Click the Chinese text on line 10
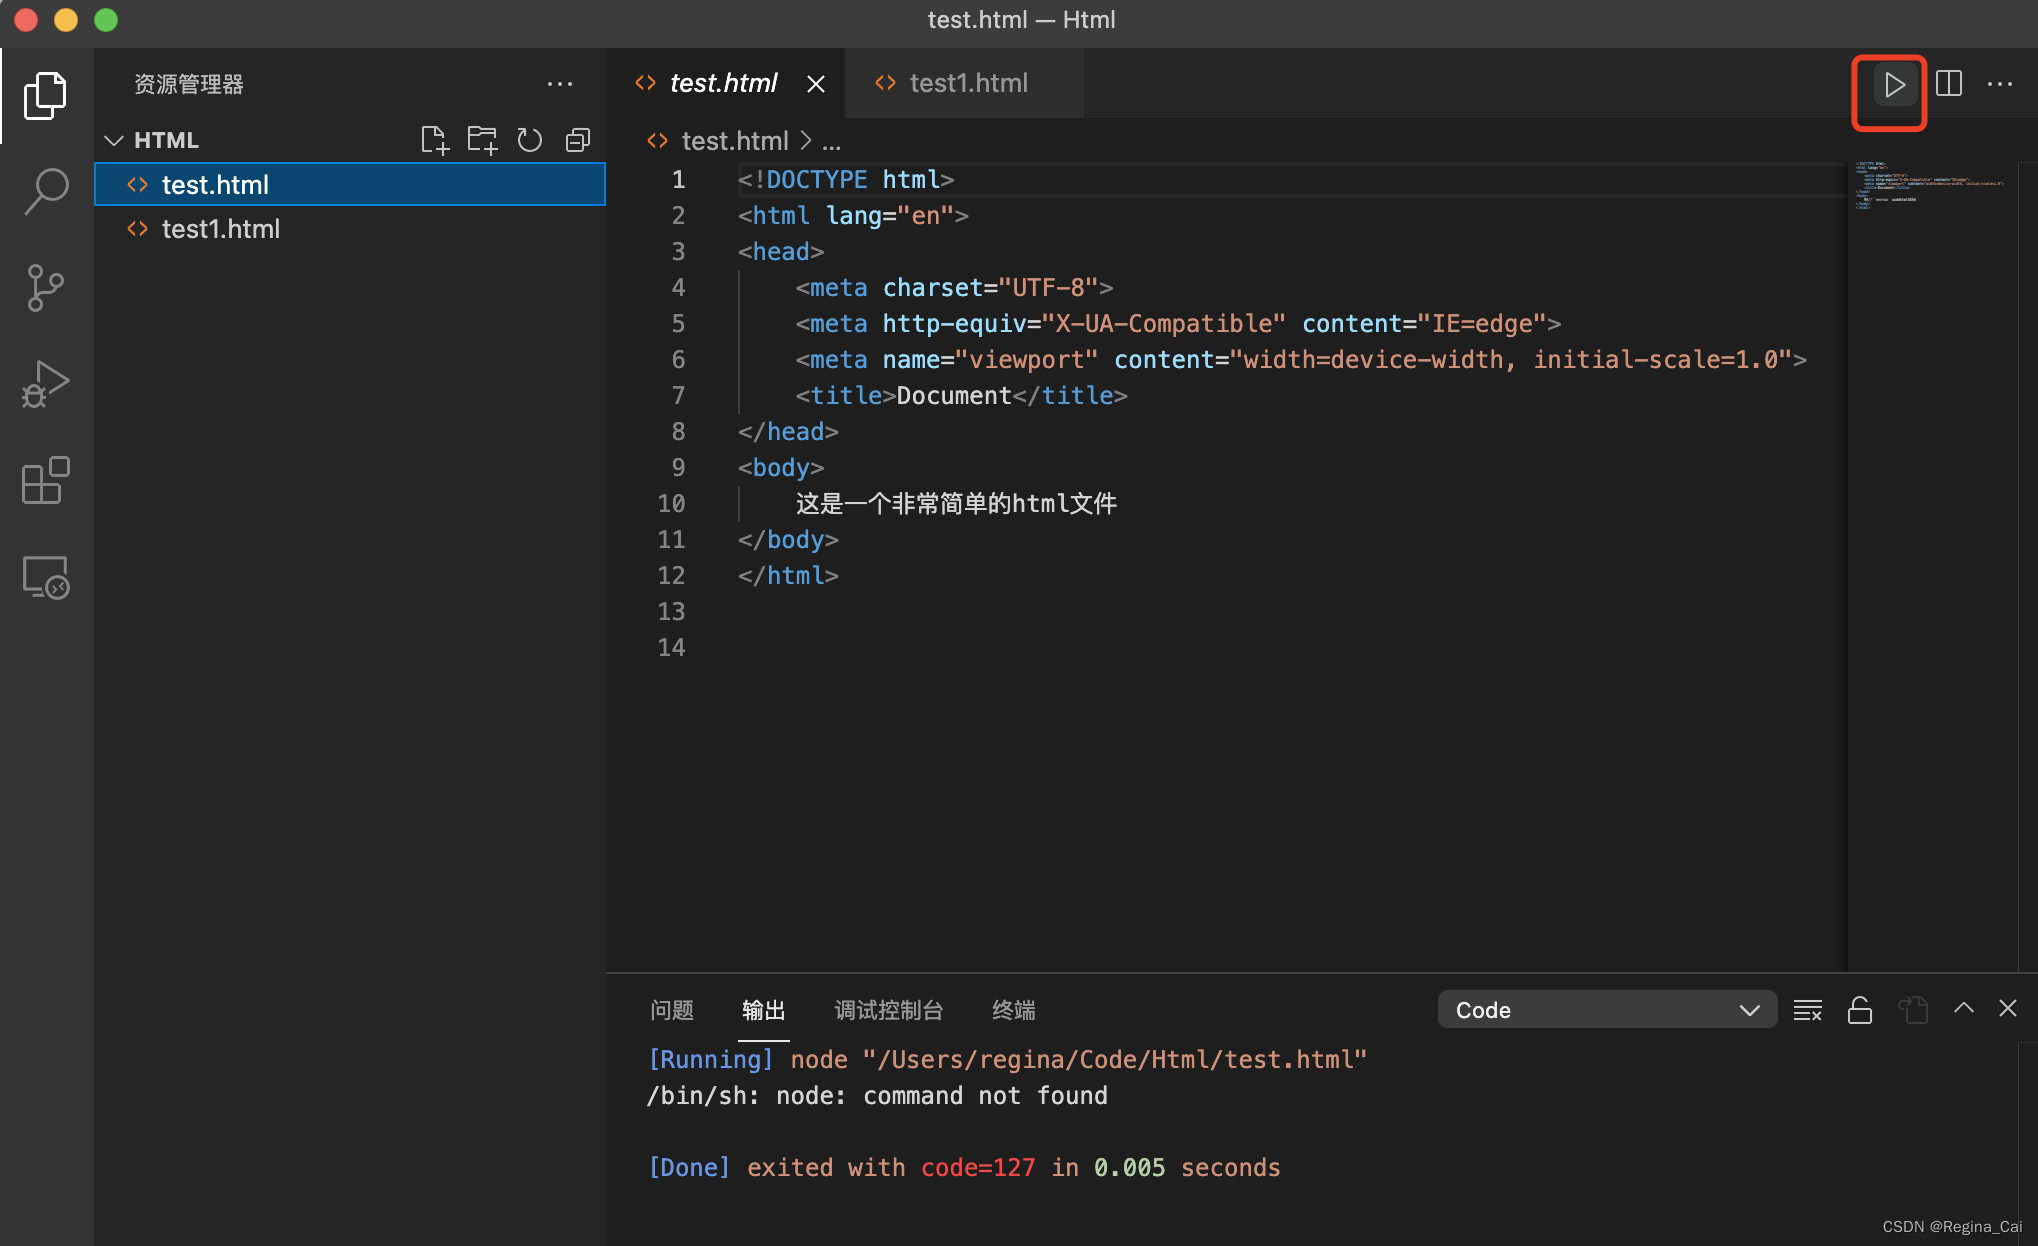The height and width of the screenshot is (1246, 2038). coord(956,504)
